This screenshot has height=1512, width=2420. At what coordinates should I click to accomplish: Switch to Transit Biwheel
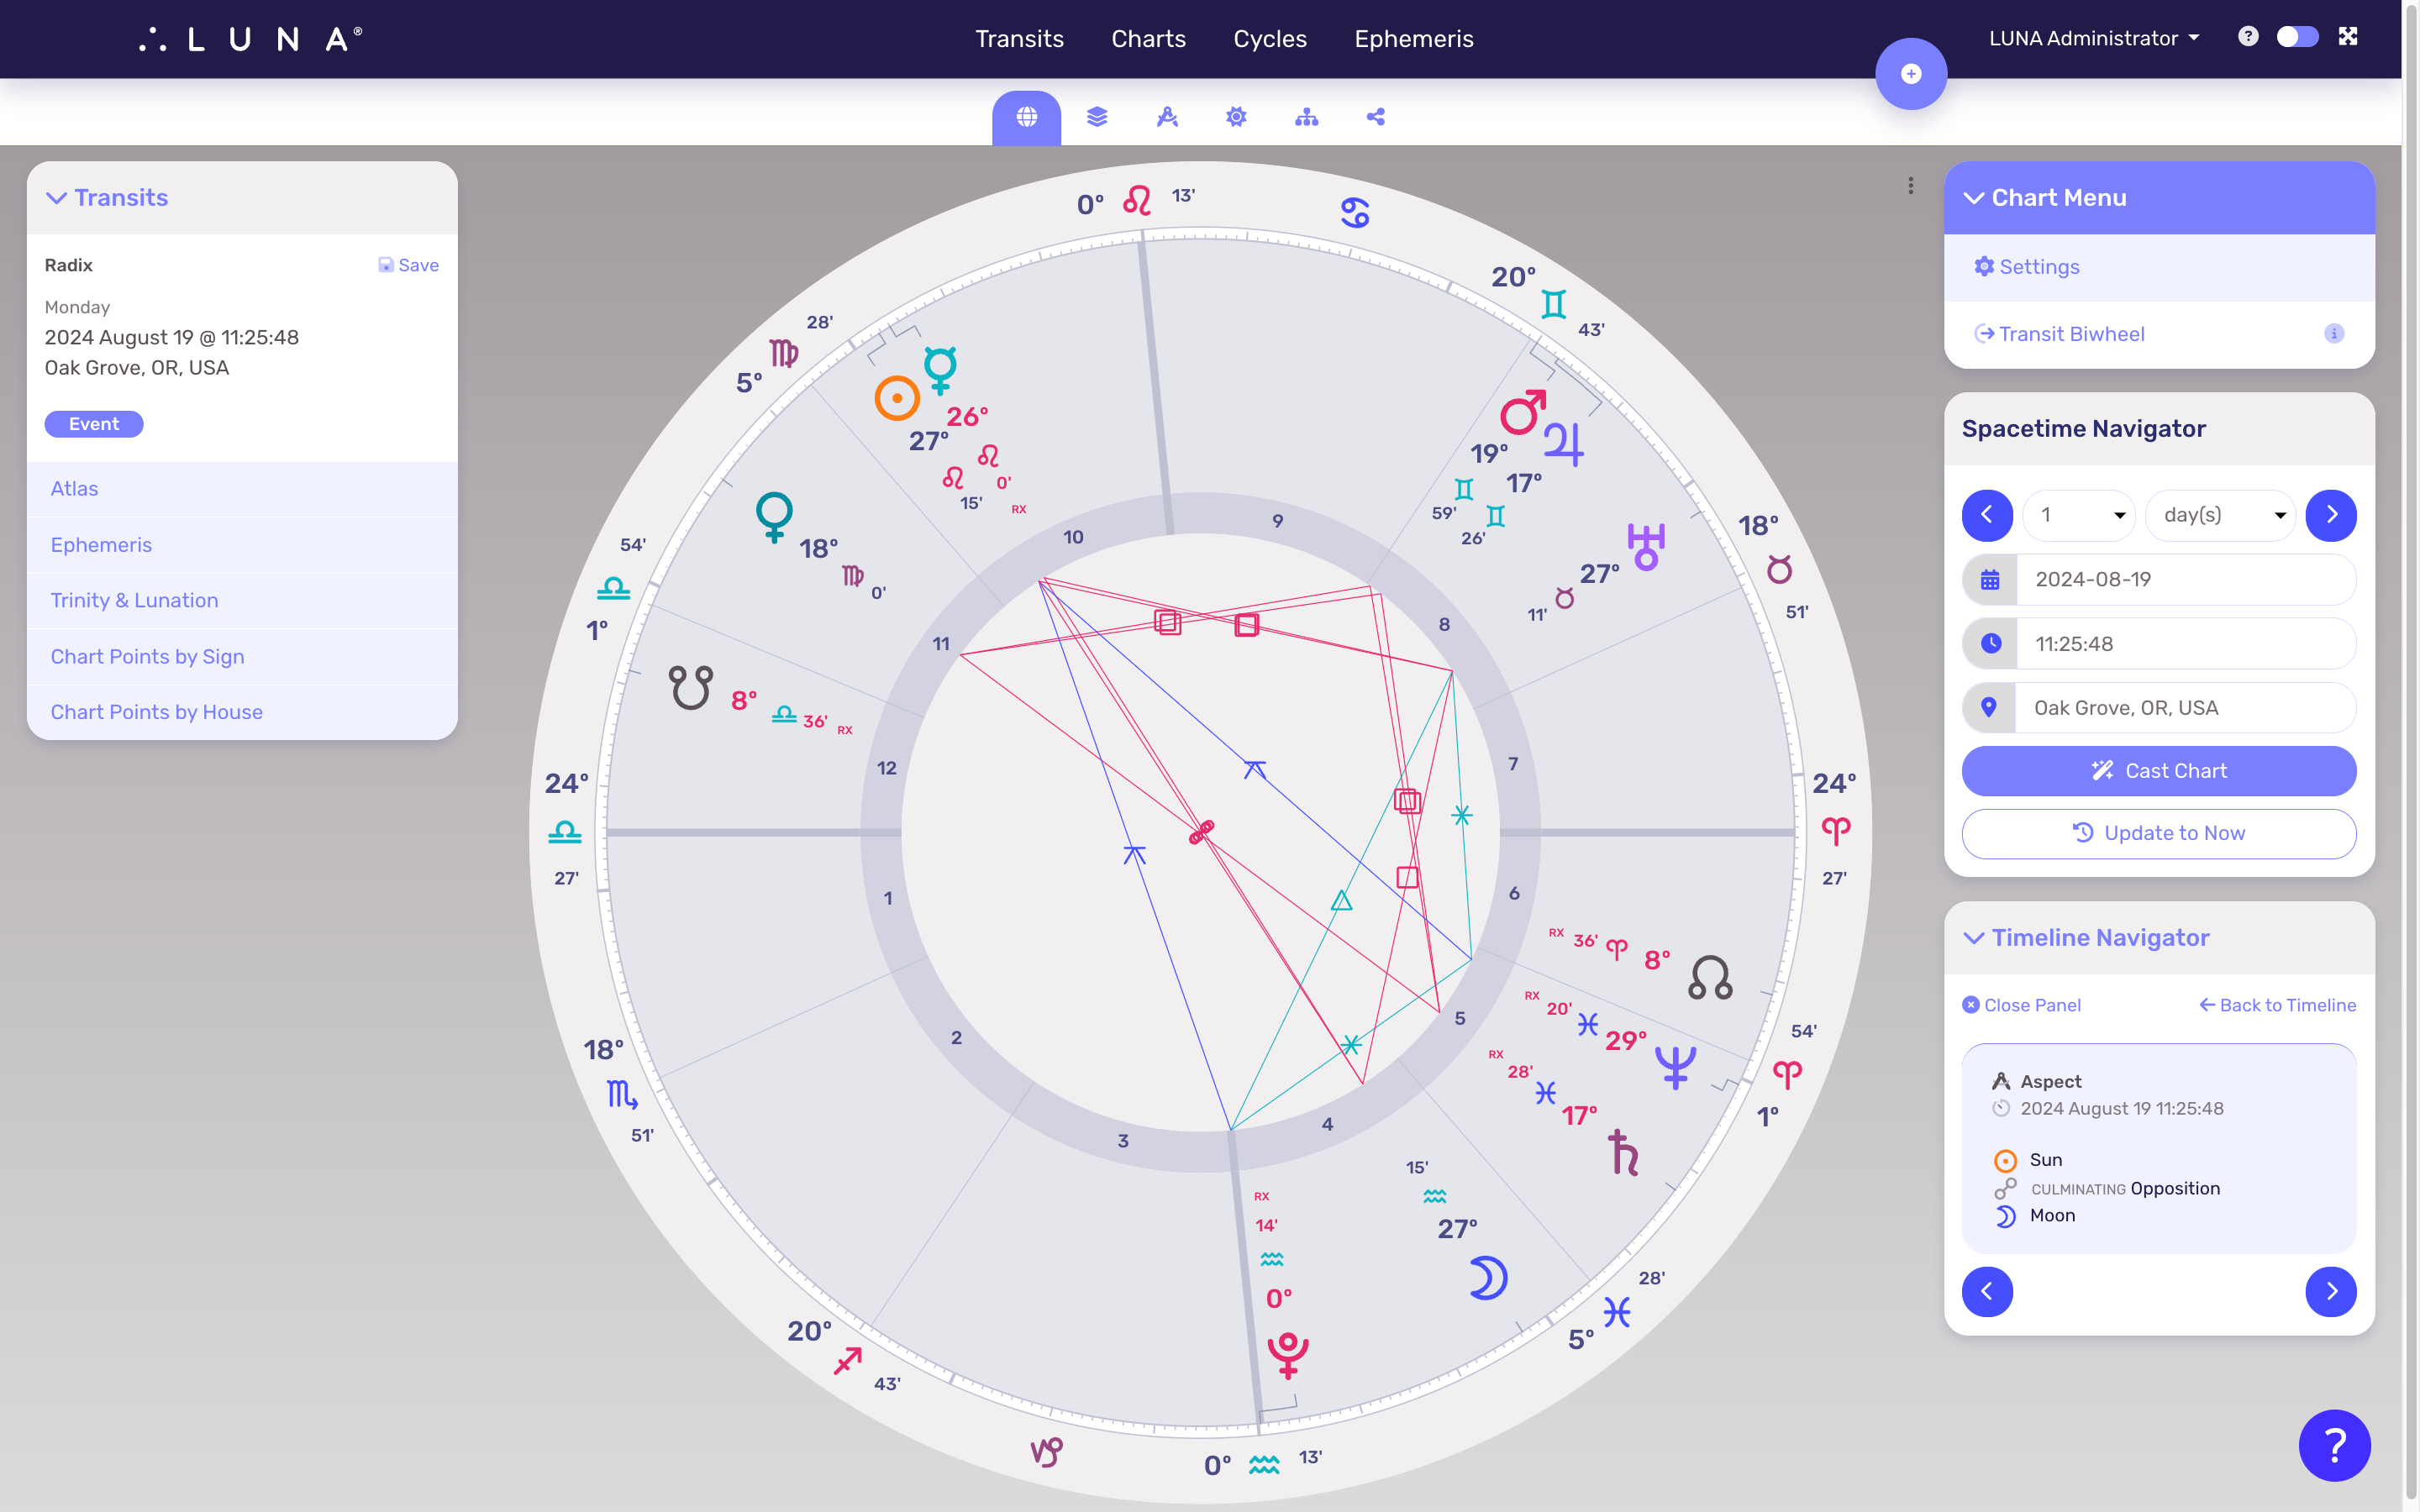click(x=2060, y=334)
